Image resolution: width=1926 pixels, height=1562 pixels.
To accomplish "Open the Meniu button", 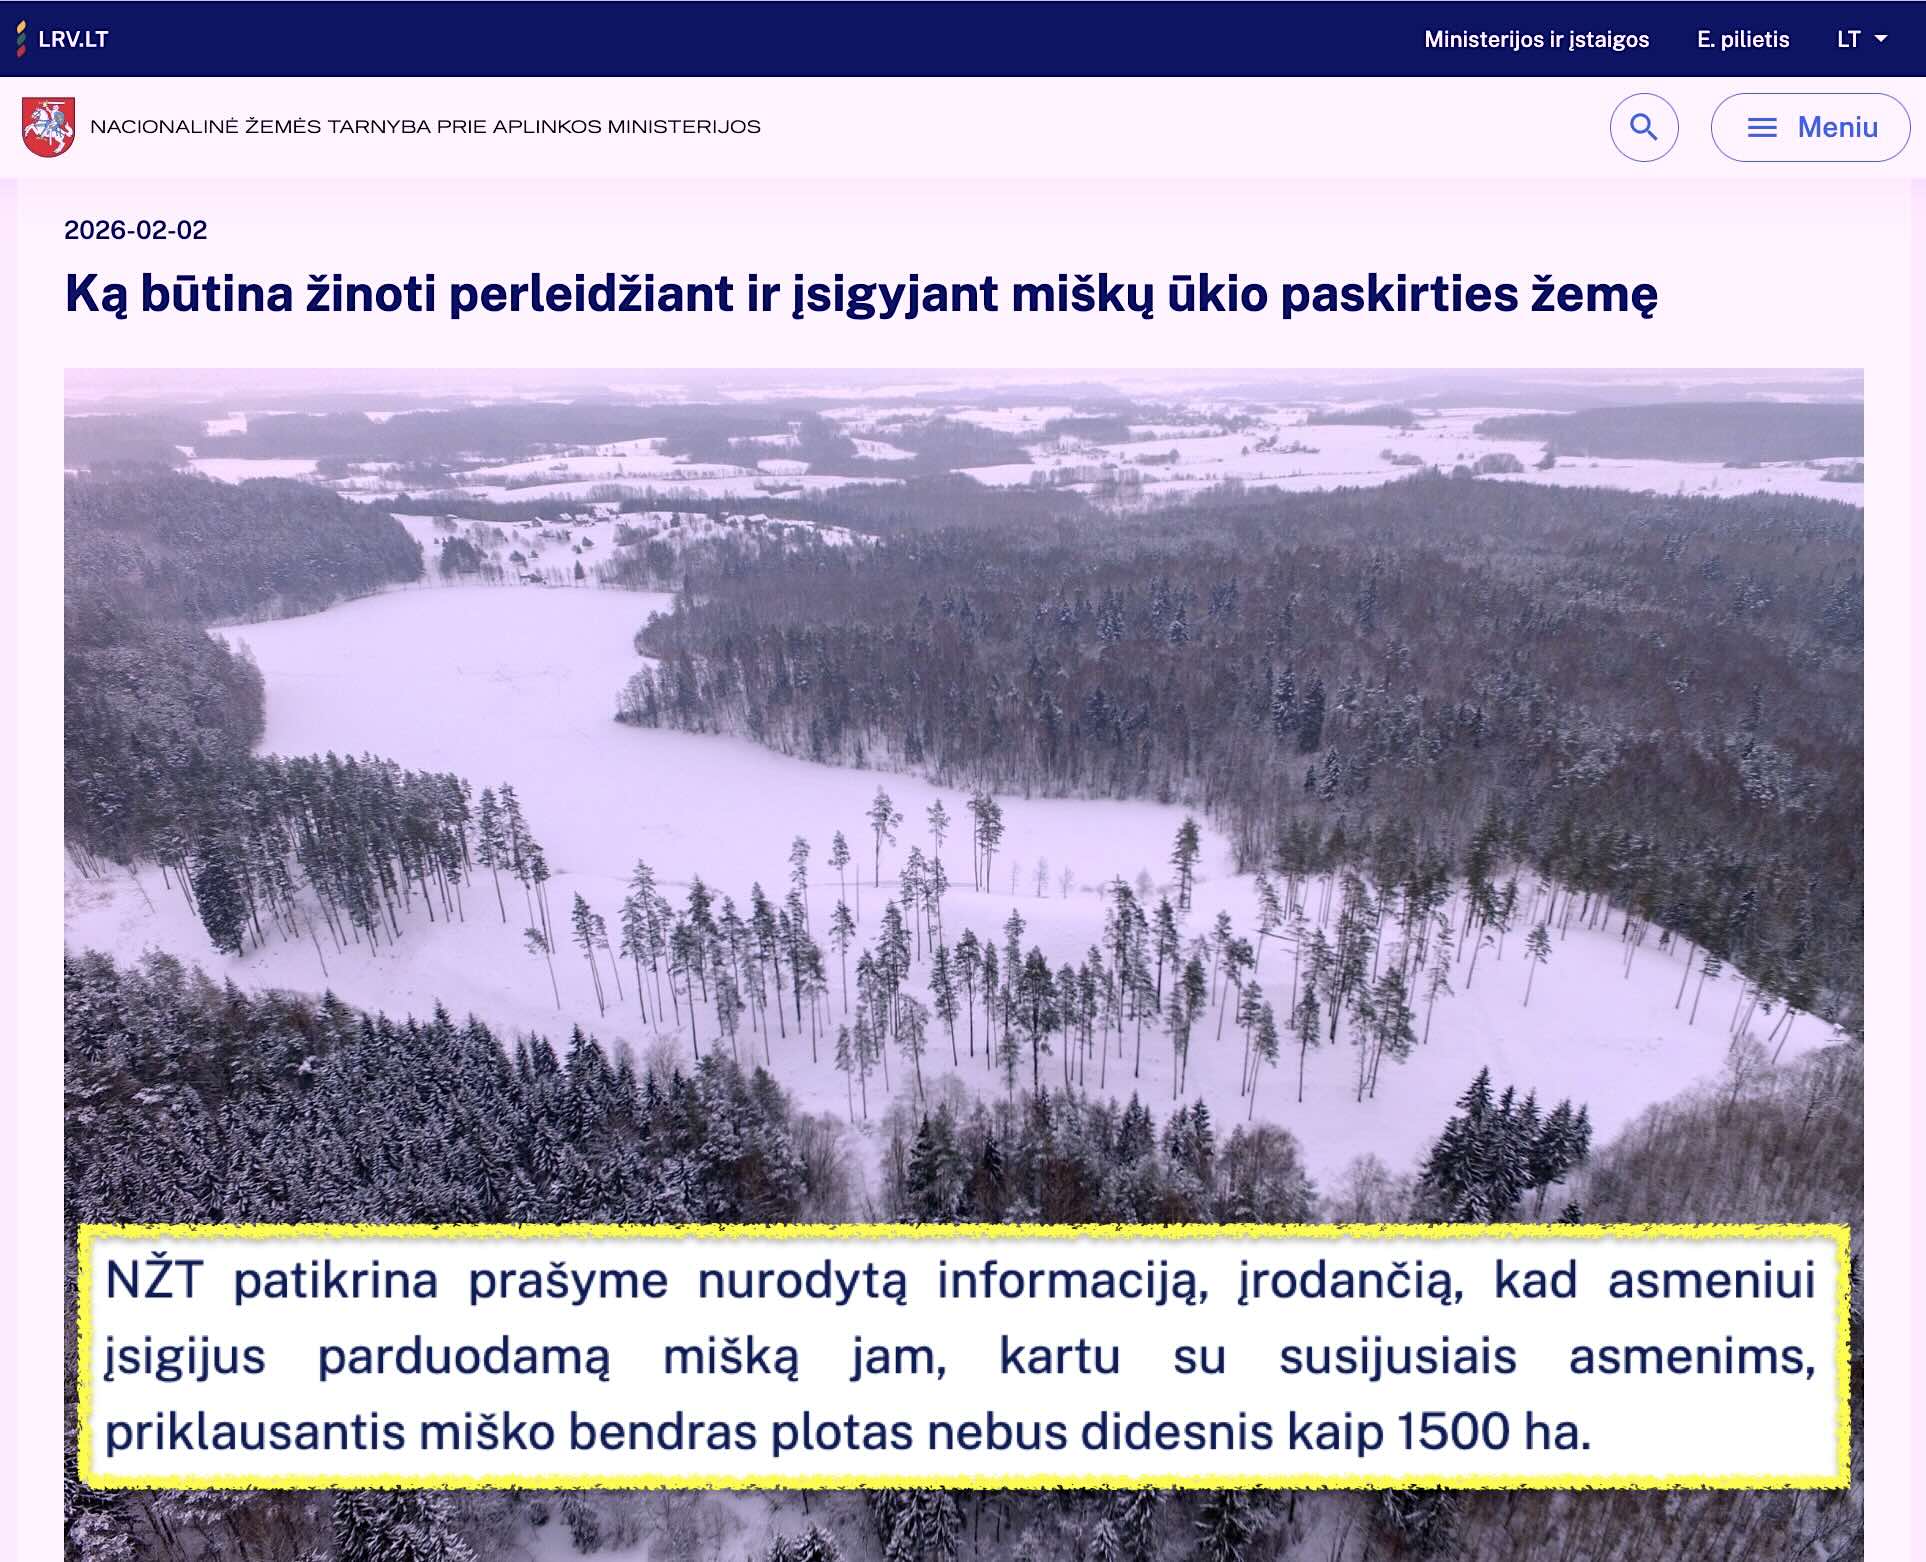I will pyautogui.click(x=1836, y=127).
